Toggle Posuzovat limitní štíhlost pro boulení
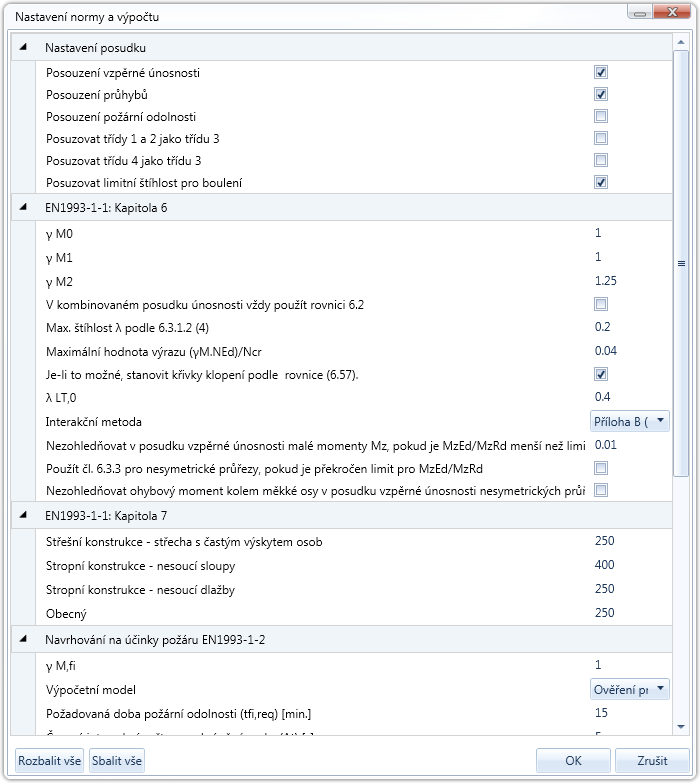Viewport: 700px width, 783px height. 601,182
